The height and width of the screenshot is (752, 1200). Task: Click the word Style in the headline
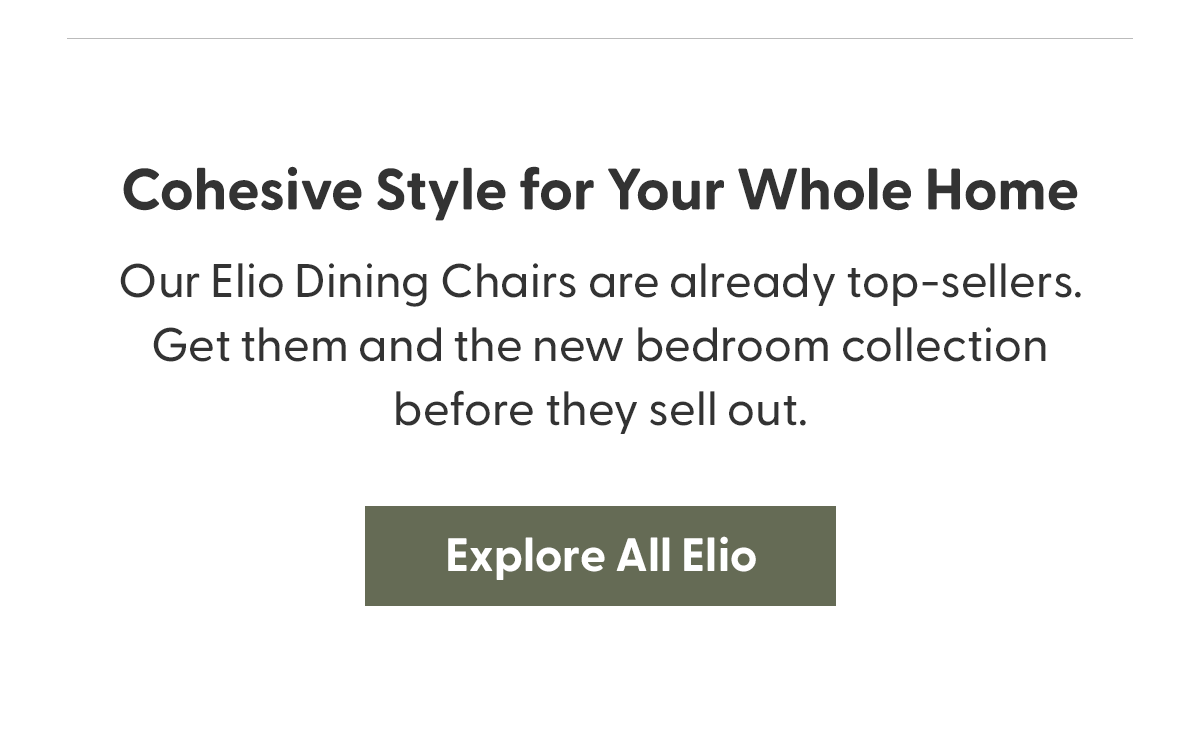(x=440, y=190)
